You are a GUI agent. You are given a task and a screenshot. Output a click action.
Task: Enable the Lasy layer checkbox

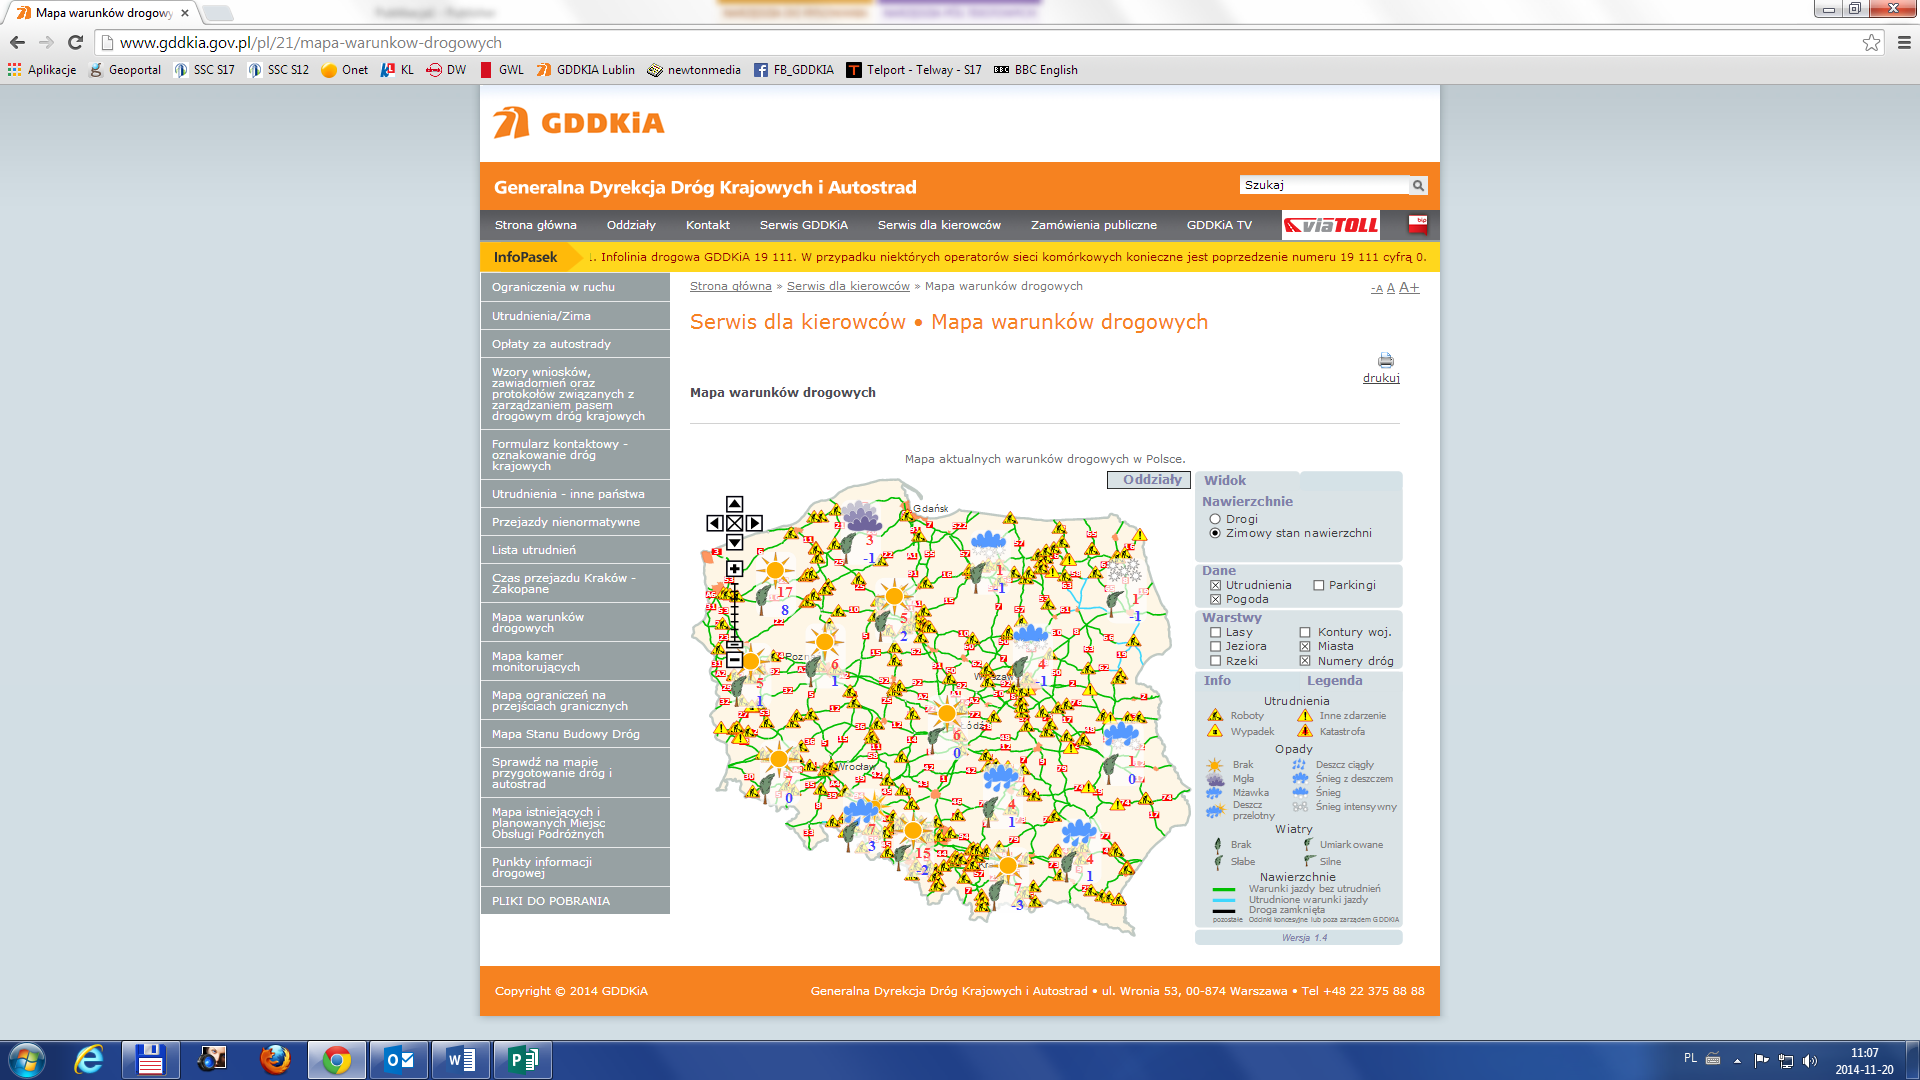pos(1215,632)
